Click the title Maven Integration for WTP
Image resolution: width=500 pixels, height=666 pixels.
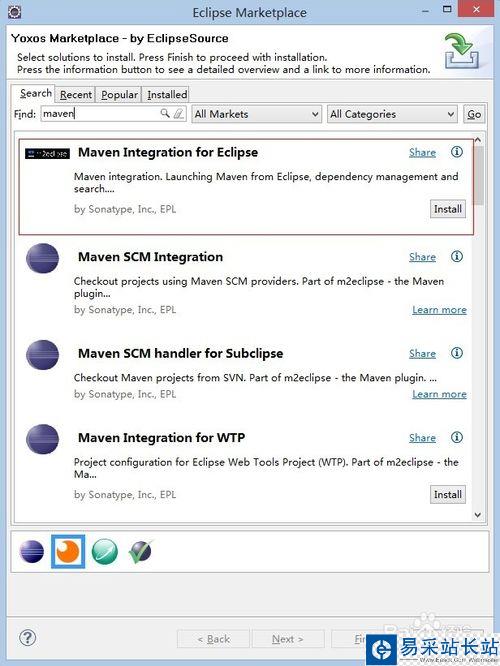[161, 437]
